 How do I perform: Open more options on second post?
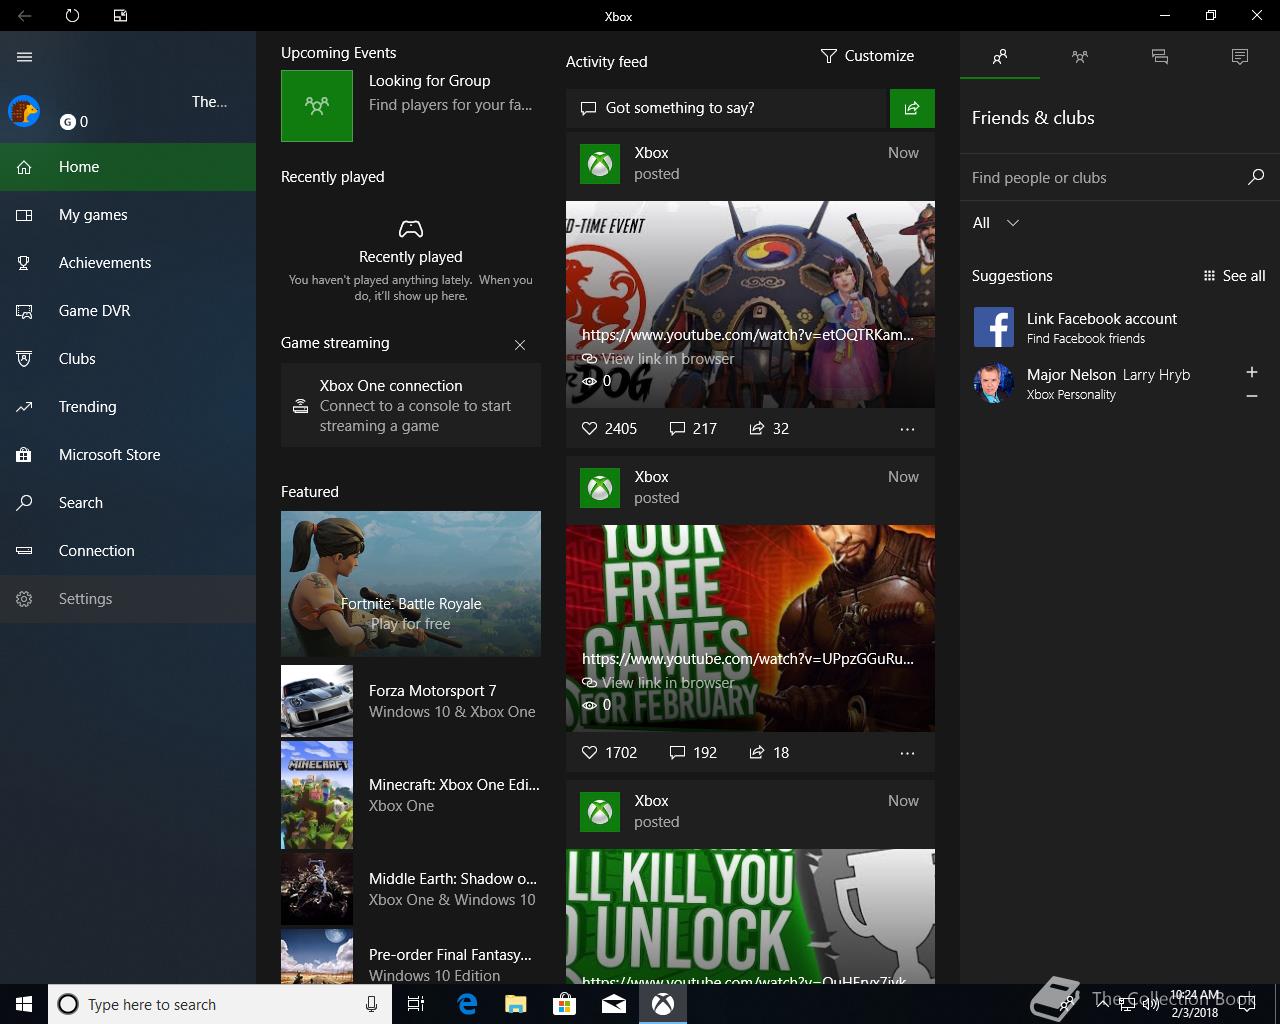coord(907,753)
